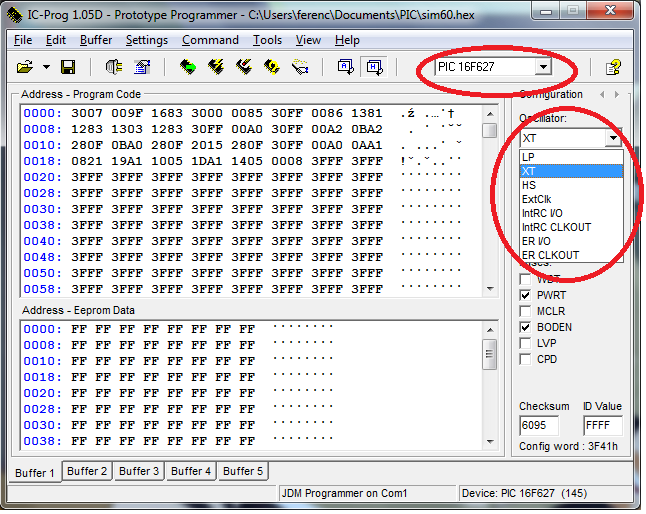Switch to Buffer 2 tab

pyautogui.click(x=87, y=471)
